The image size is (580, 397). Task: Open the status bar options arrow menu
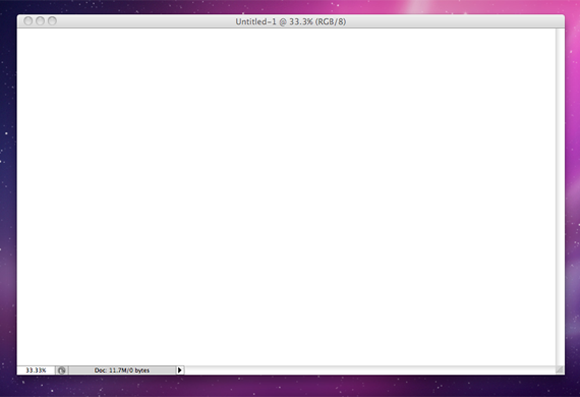click(x=180, y=370)
